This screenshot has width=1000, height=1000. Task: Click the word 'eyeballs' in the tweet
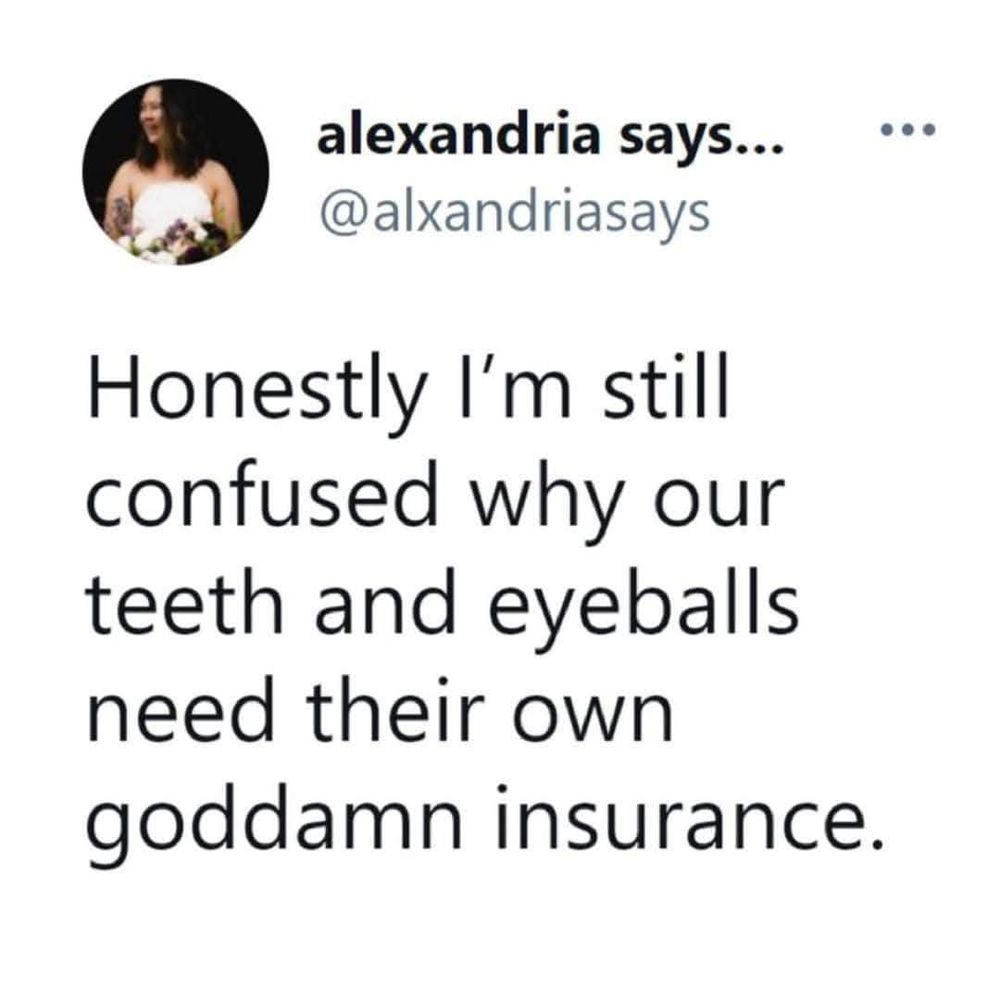pyautogui.click(x=643, y=606)
